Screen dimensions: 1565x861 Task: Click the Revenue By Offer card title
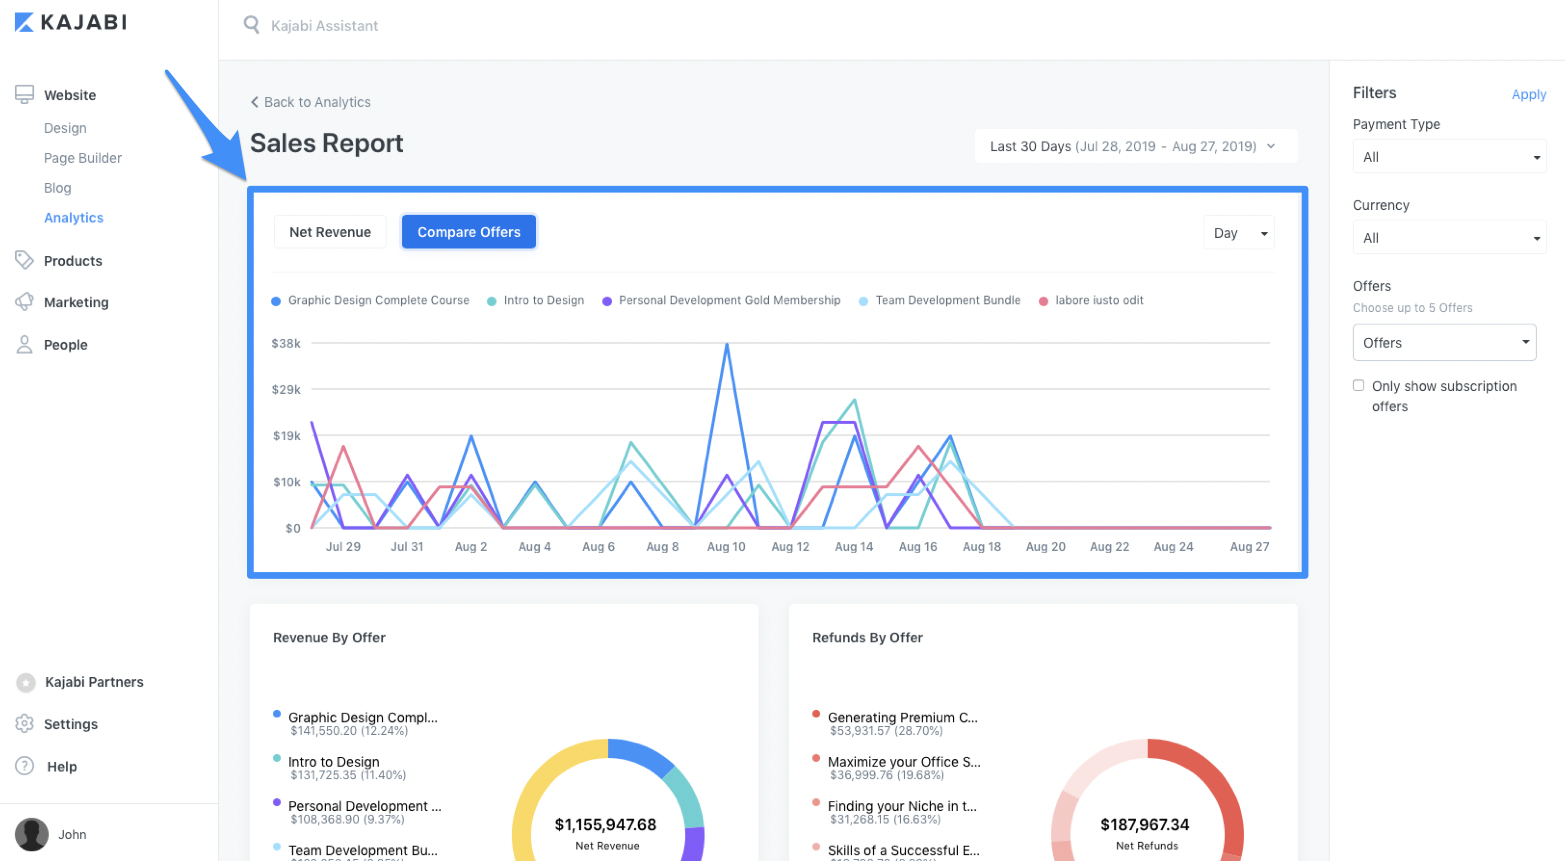tap(329, 638)
